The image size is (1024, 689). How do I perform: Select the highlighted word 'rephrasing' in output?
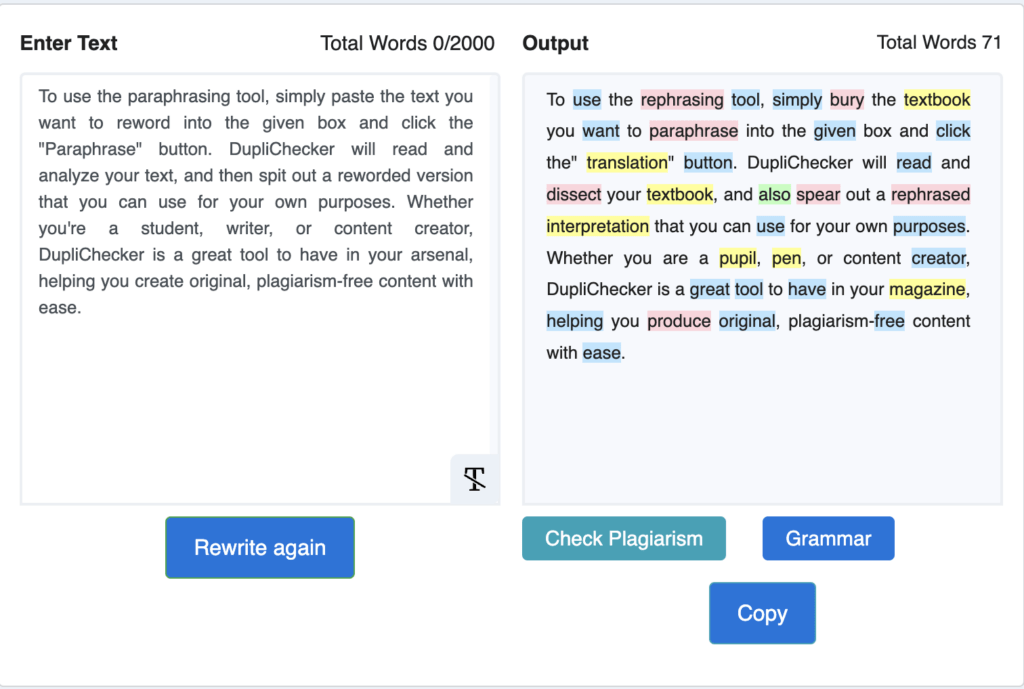coord(682,99)
